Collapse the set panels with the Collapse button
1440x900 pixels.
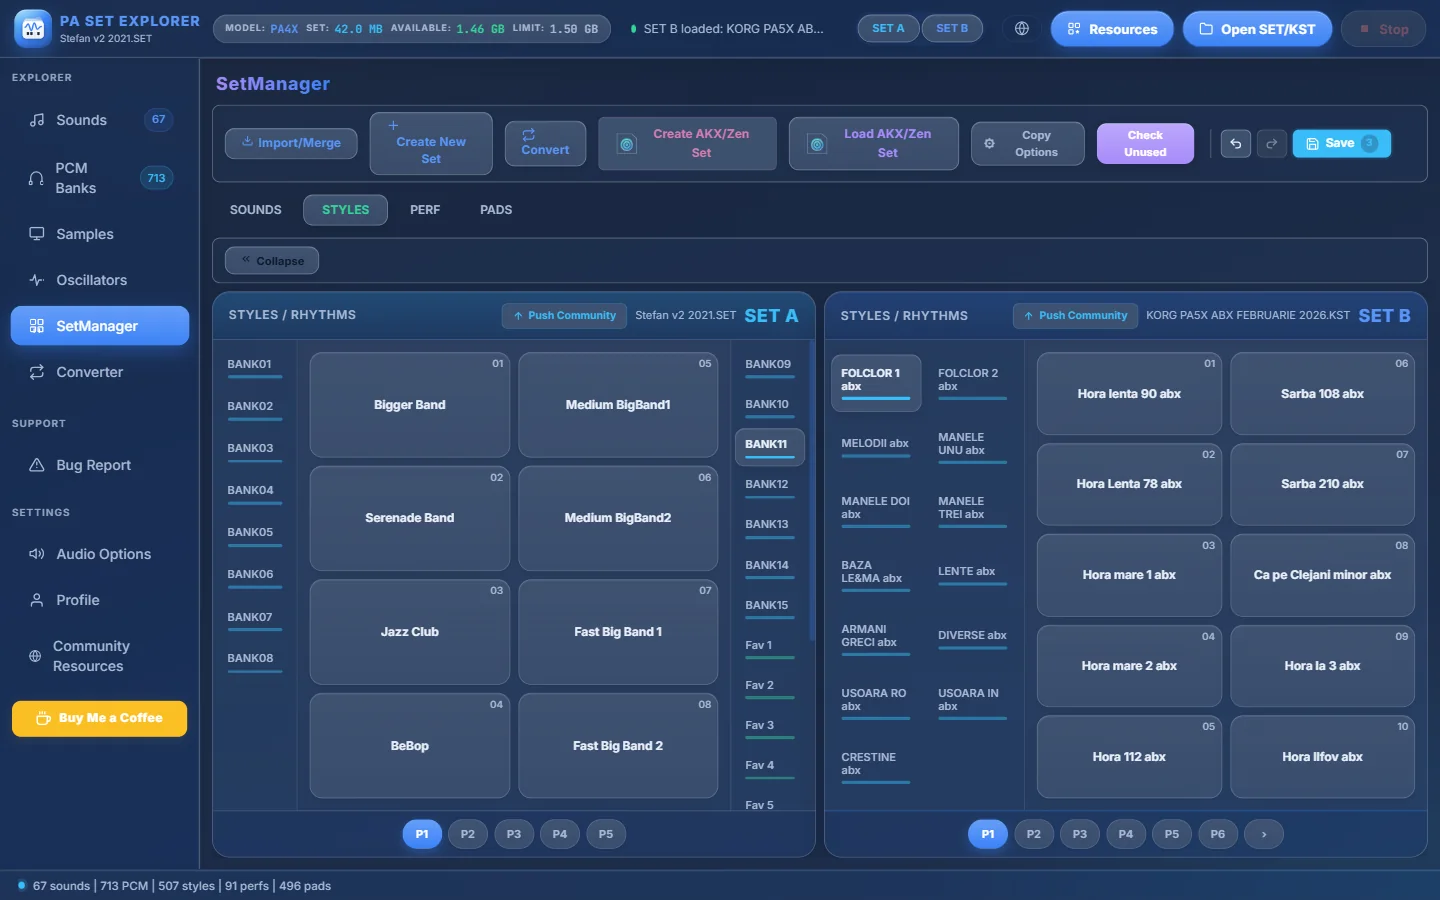pyautogui.click(x=272, y=261)
